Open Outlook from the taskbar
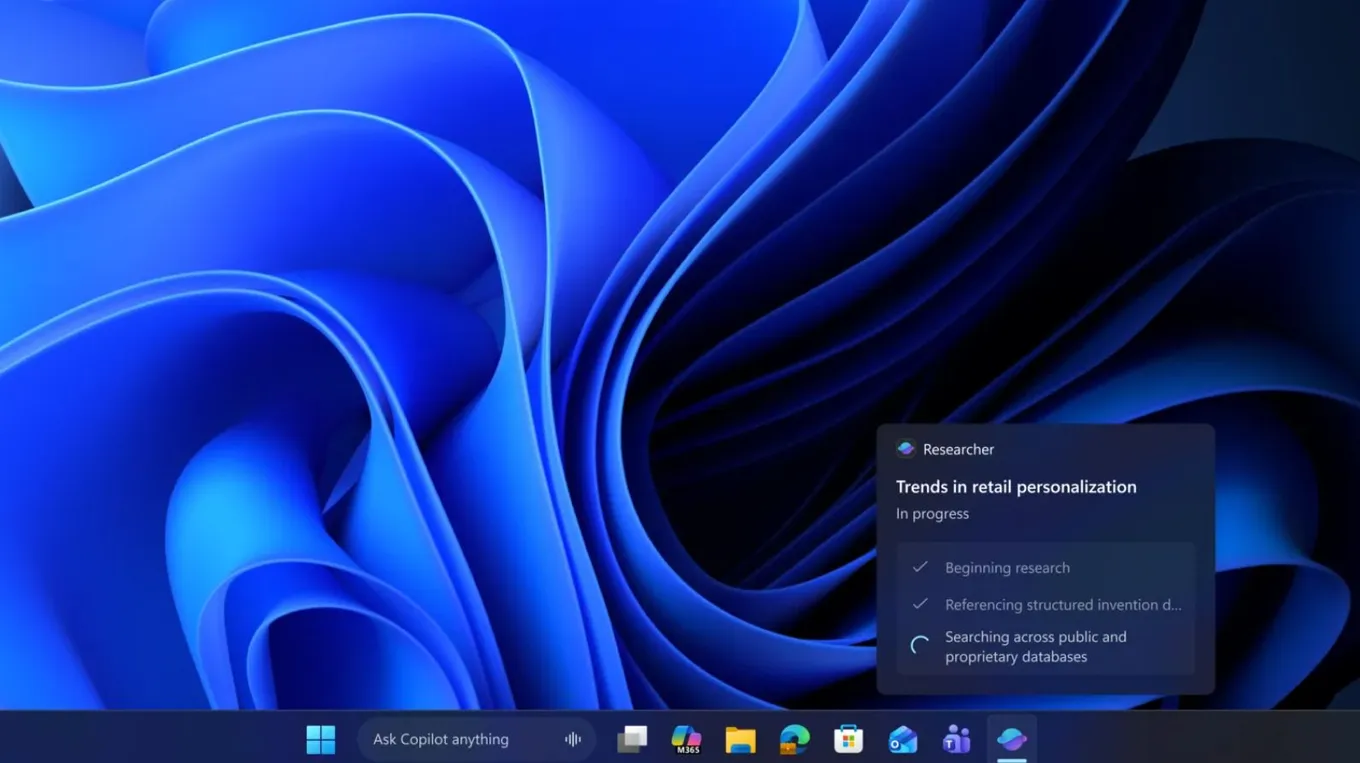The height and width of the screenshot is (763, 1360). [x=902, y=739]
